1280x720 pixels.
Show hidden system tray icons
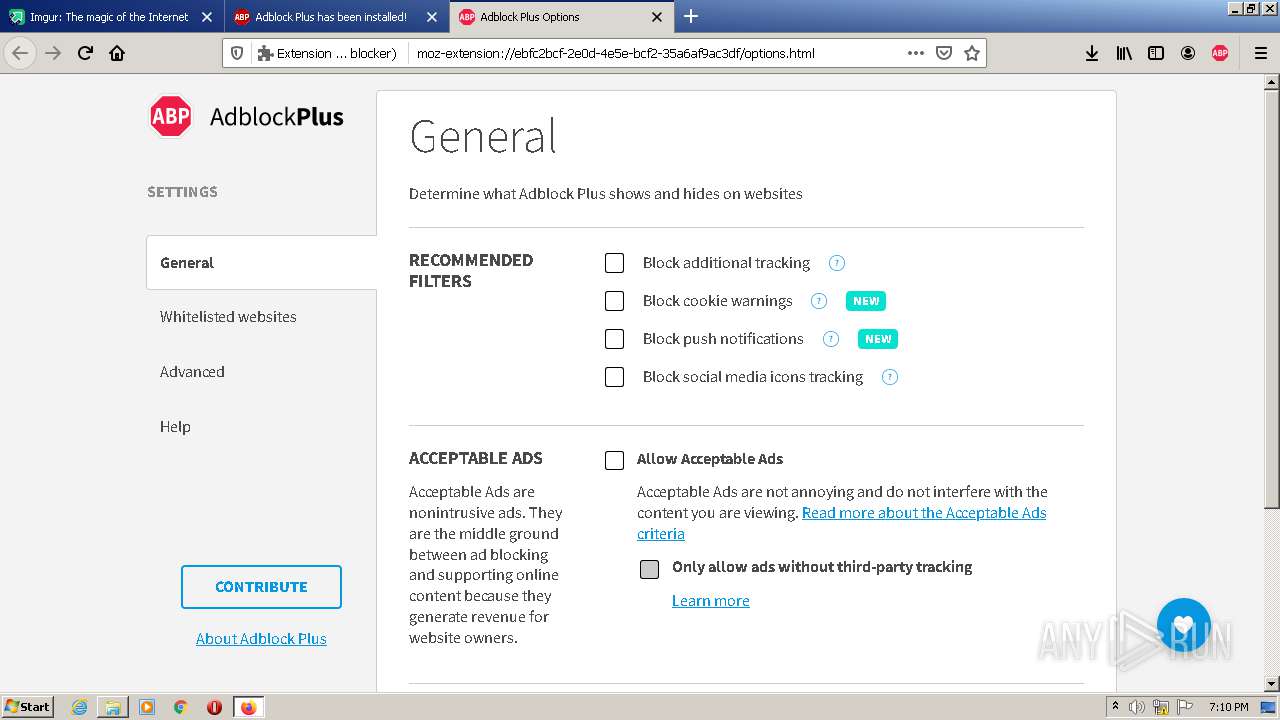(x=1115, y=707)
